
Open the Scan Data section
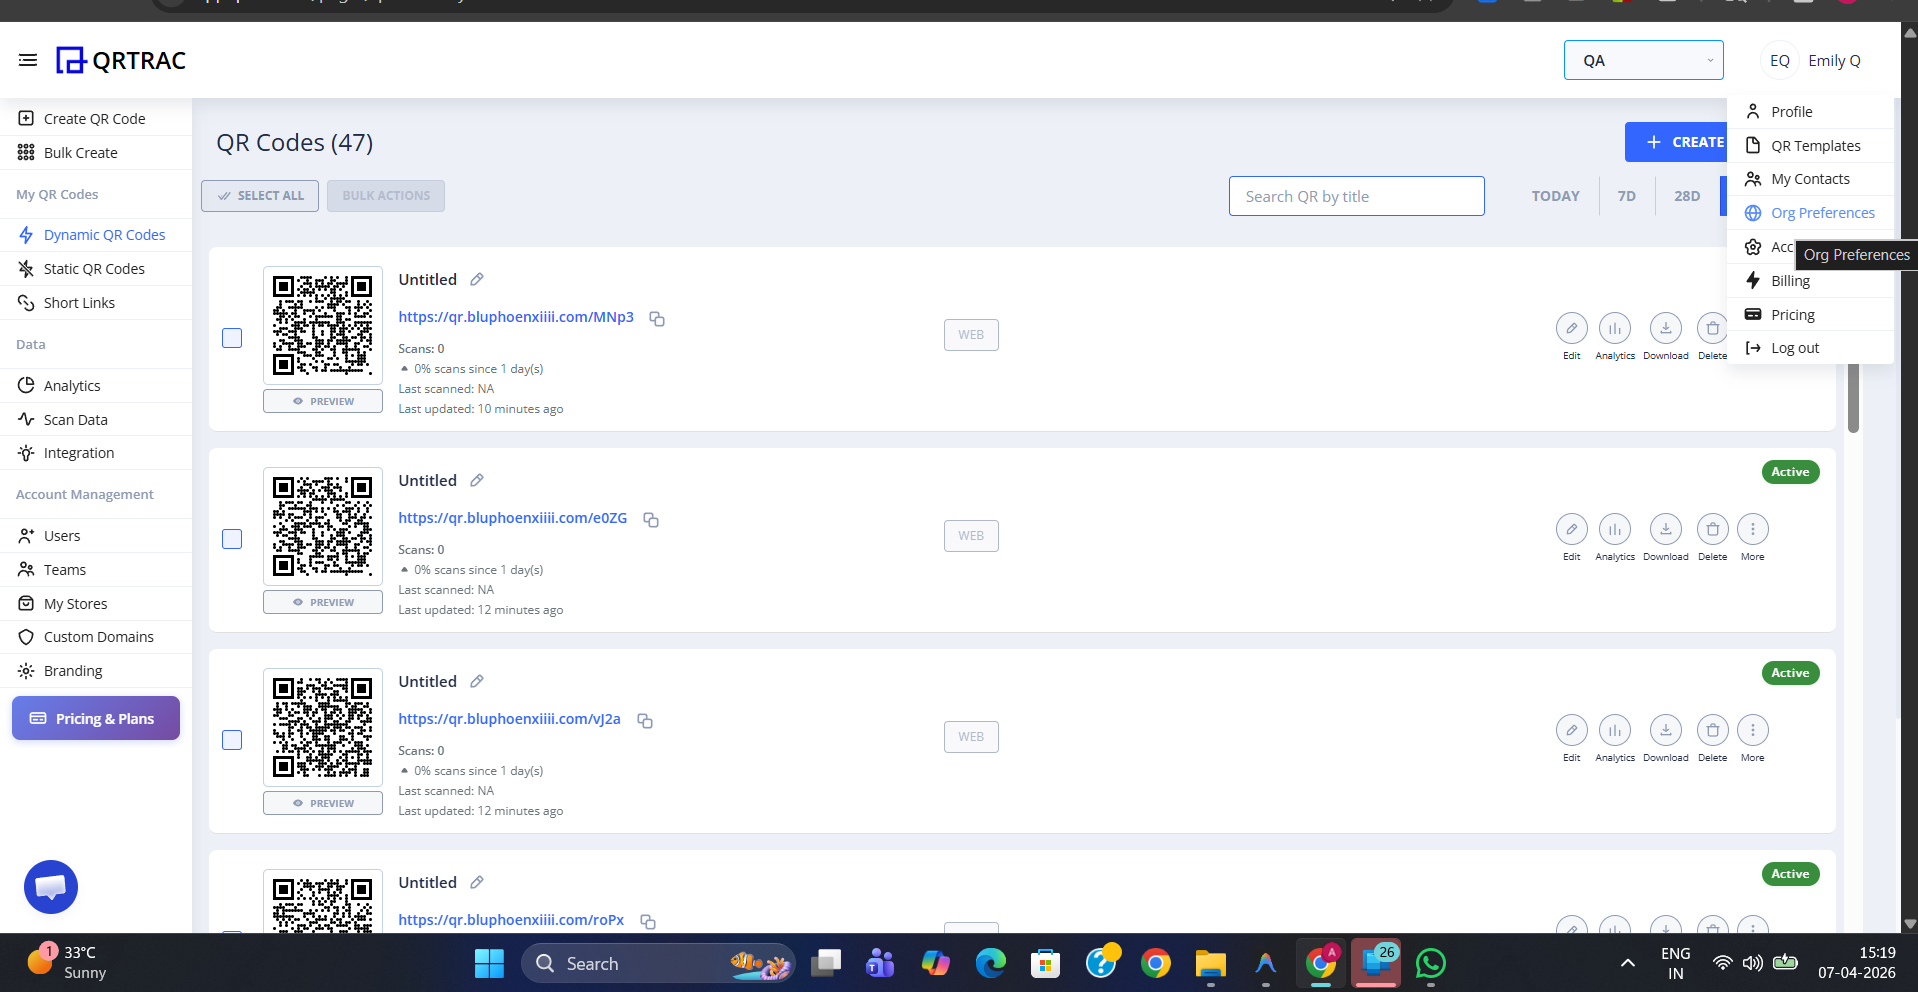pos(74,419)
